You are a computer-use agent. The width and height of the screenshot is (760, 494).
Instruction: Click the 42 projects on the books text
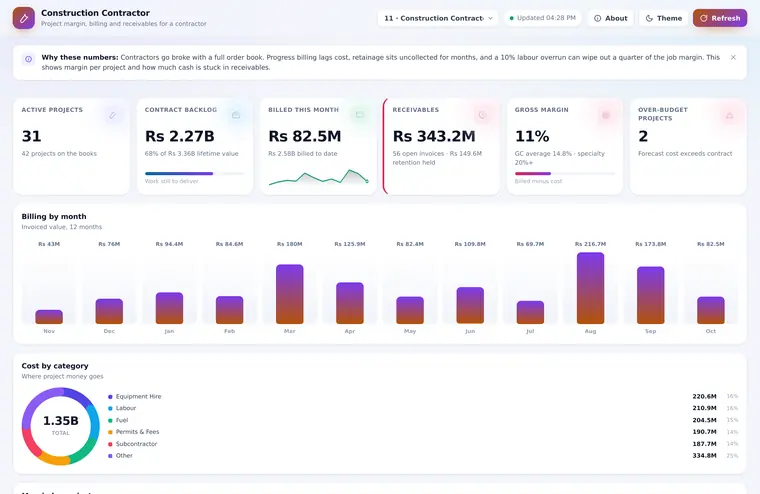[59, 154]
